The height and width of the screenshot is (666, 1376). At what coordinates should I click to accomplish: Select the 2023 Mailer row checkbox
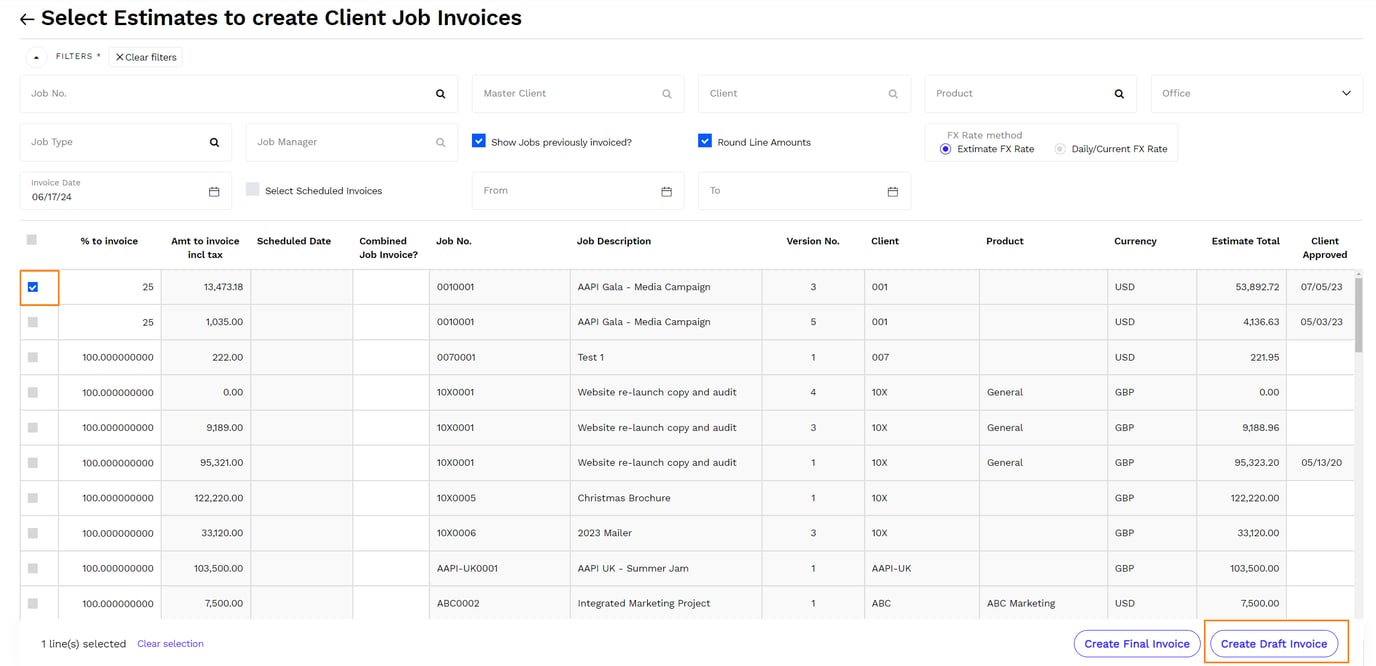pyautogui.click(x=33, y=533)
